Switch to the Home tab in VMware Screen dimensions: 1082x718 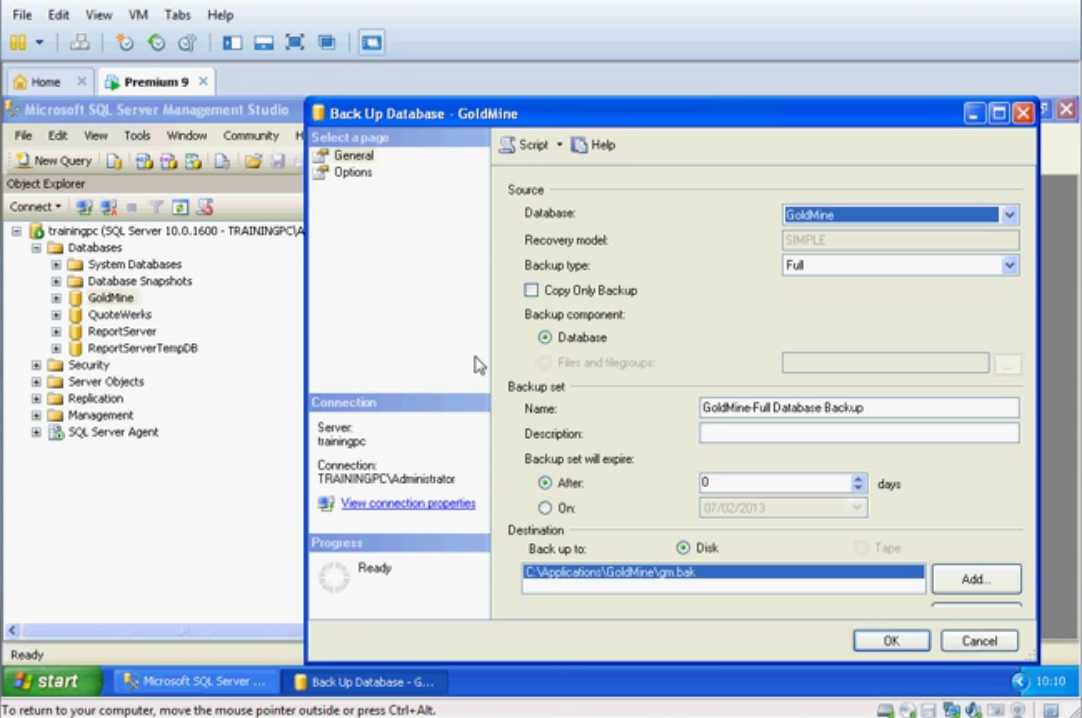(x=46, y=82)
